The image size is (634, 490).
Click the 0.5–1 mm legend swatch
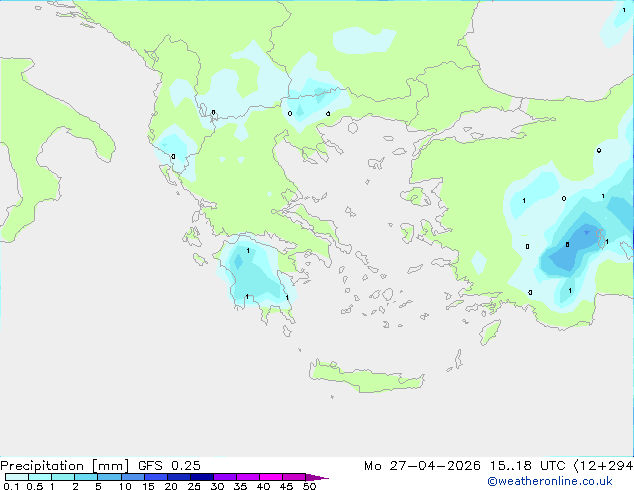40,477
